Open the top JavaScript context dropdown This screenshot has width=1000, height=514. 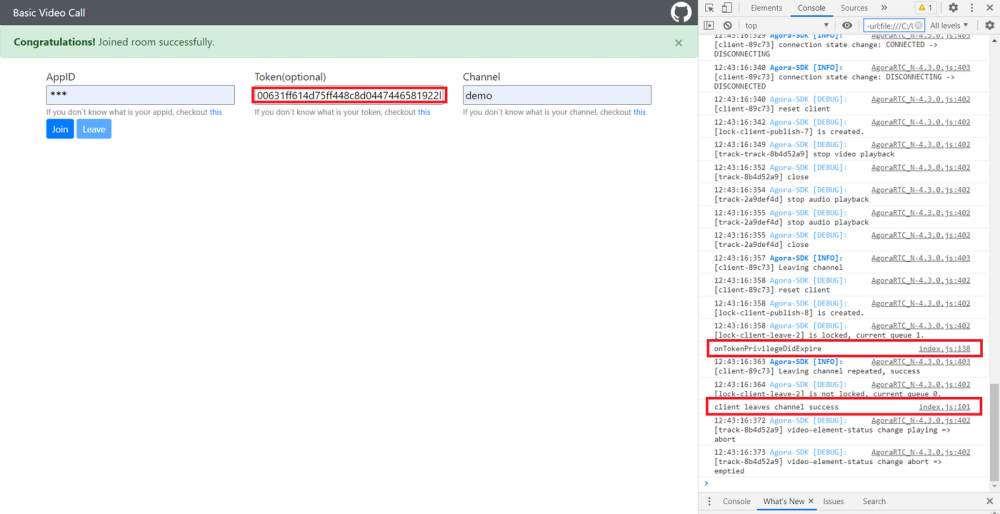pos(787,26)
